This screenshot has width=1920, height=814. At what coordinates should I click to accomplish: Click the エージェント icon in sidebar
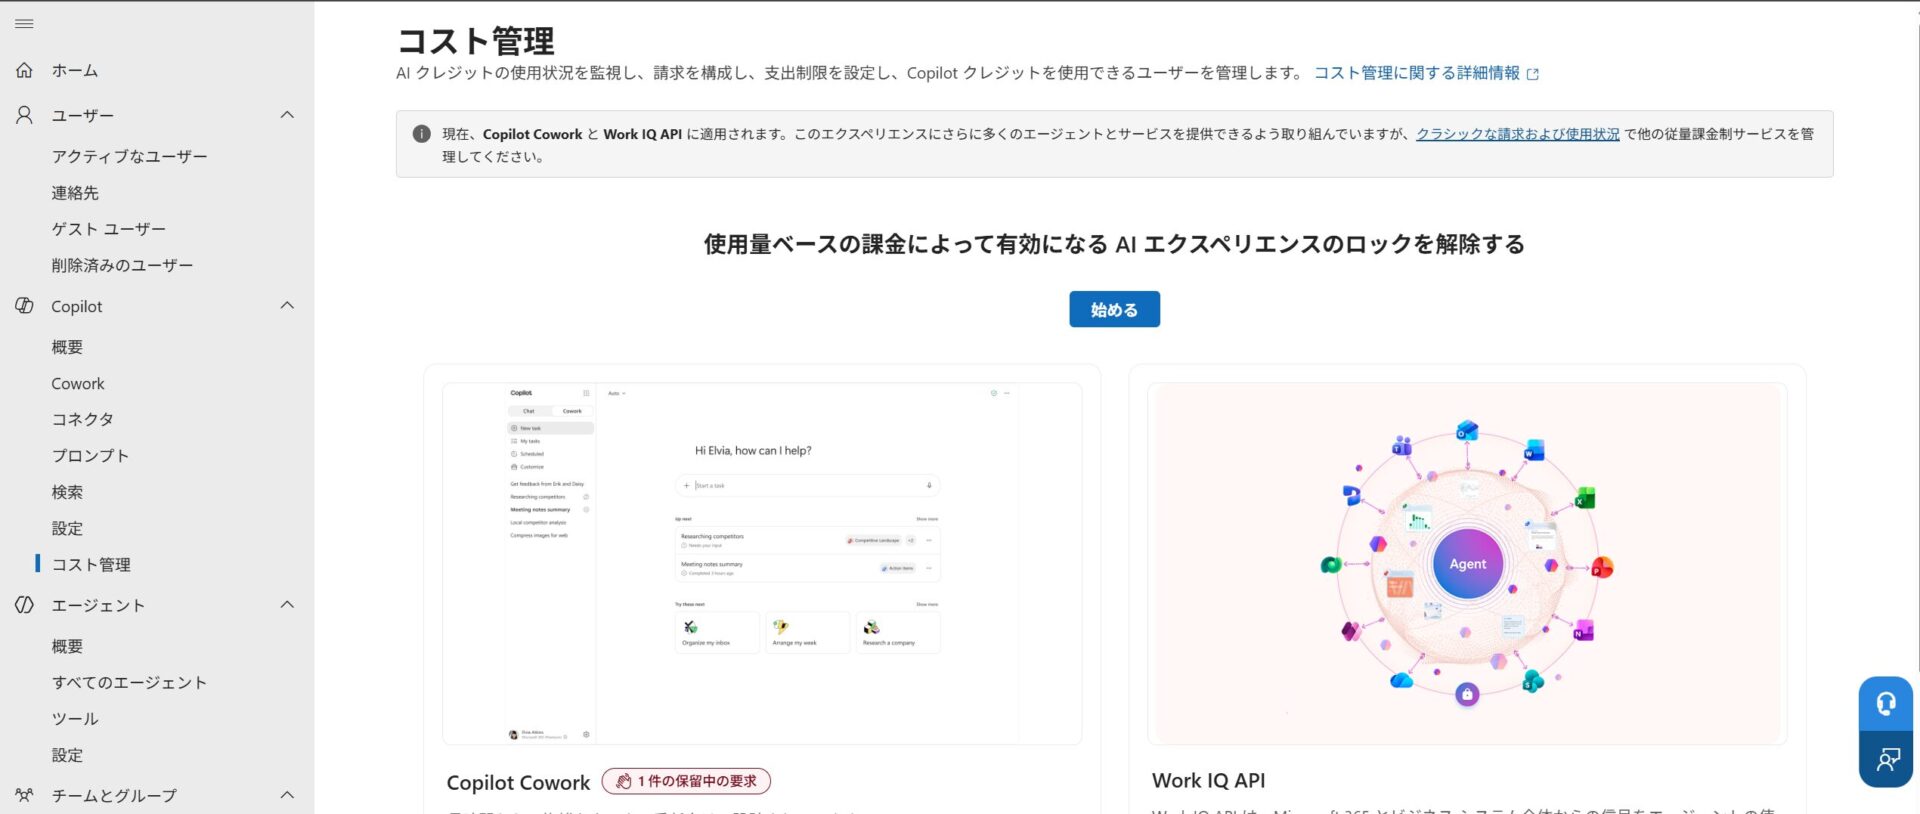coord(24,605)
